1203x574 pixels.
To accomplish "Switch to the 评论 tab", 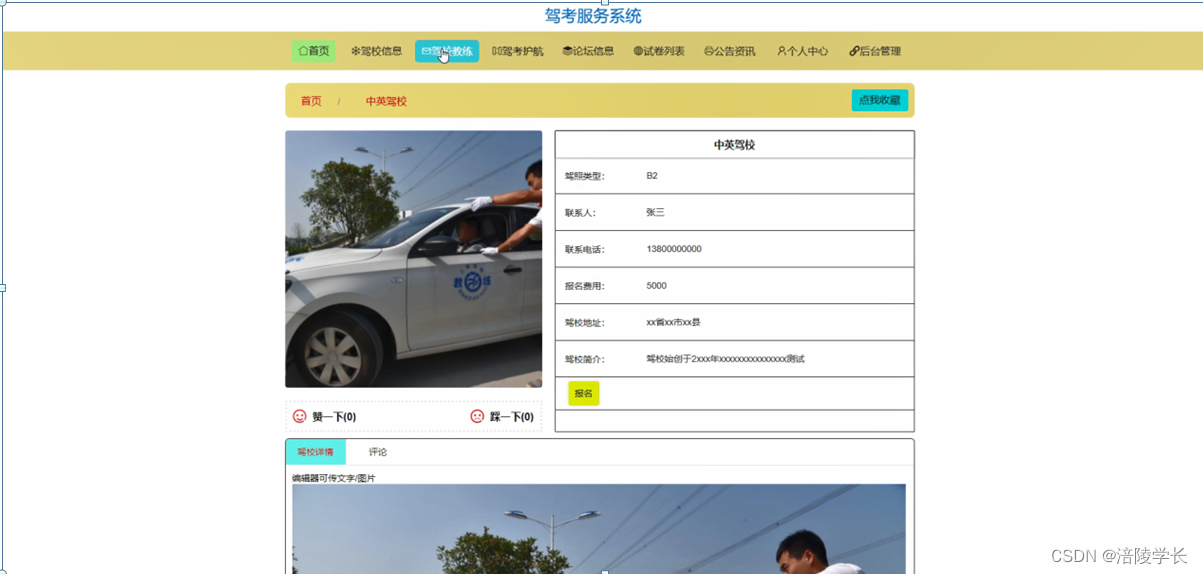I will 378,452.
